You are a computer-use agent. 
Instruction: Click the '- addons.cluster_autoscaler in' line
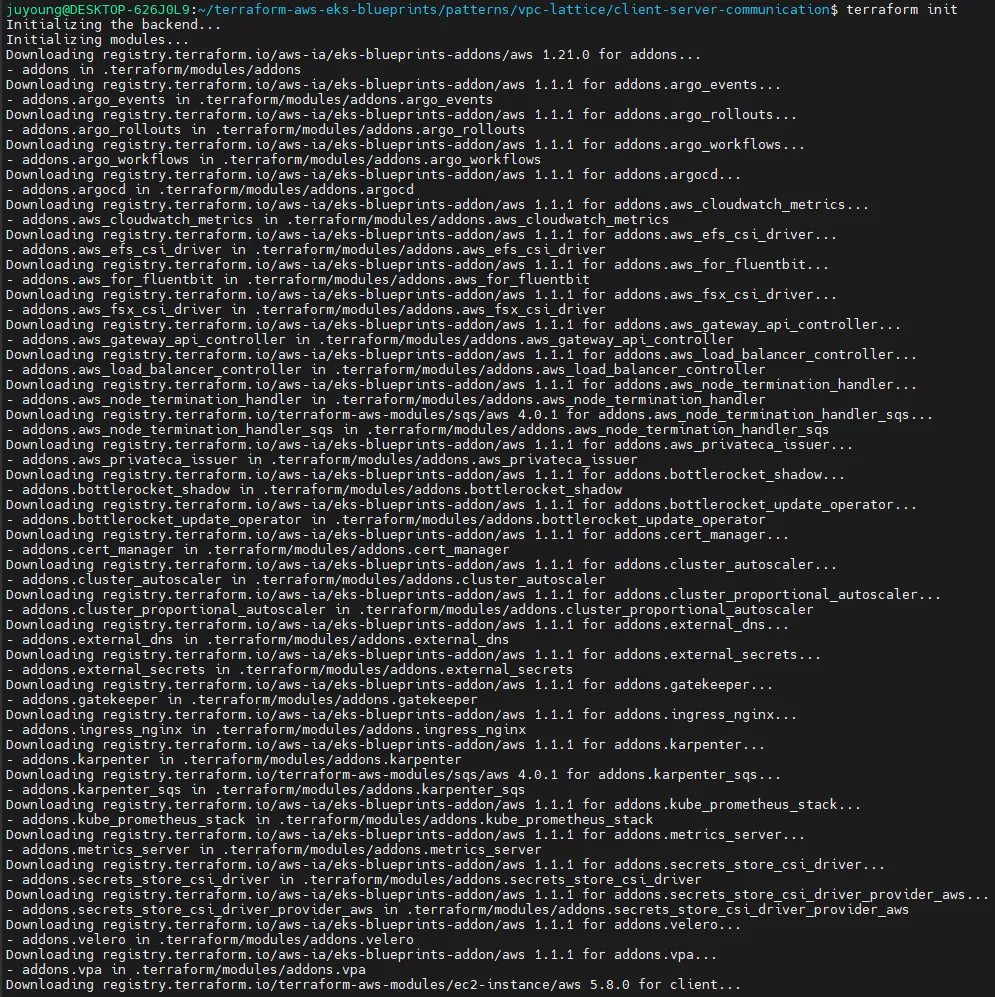click(x=306, y=579)
